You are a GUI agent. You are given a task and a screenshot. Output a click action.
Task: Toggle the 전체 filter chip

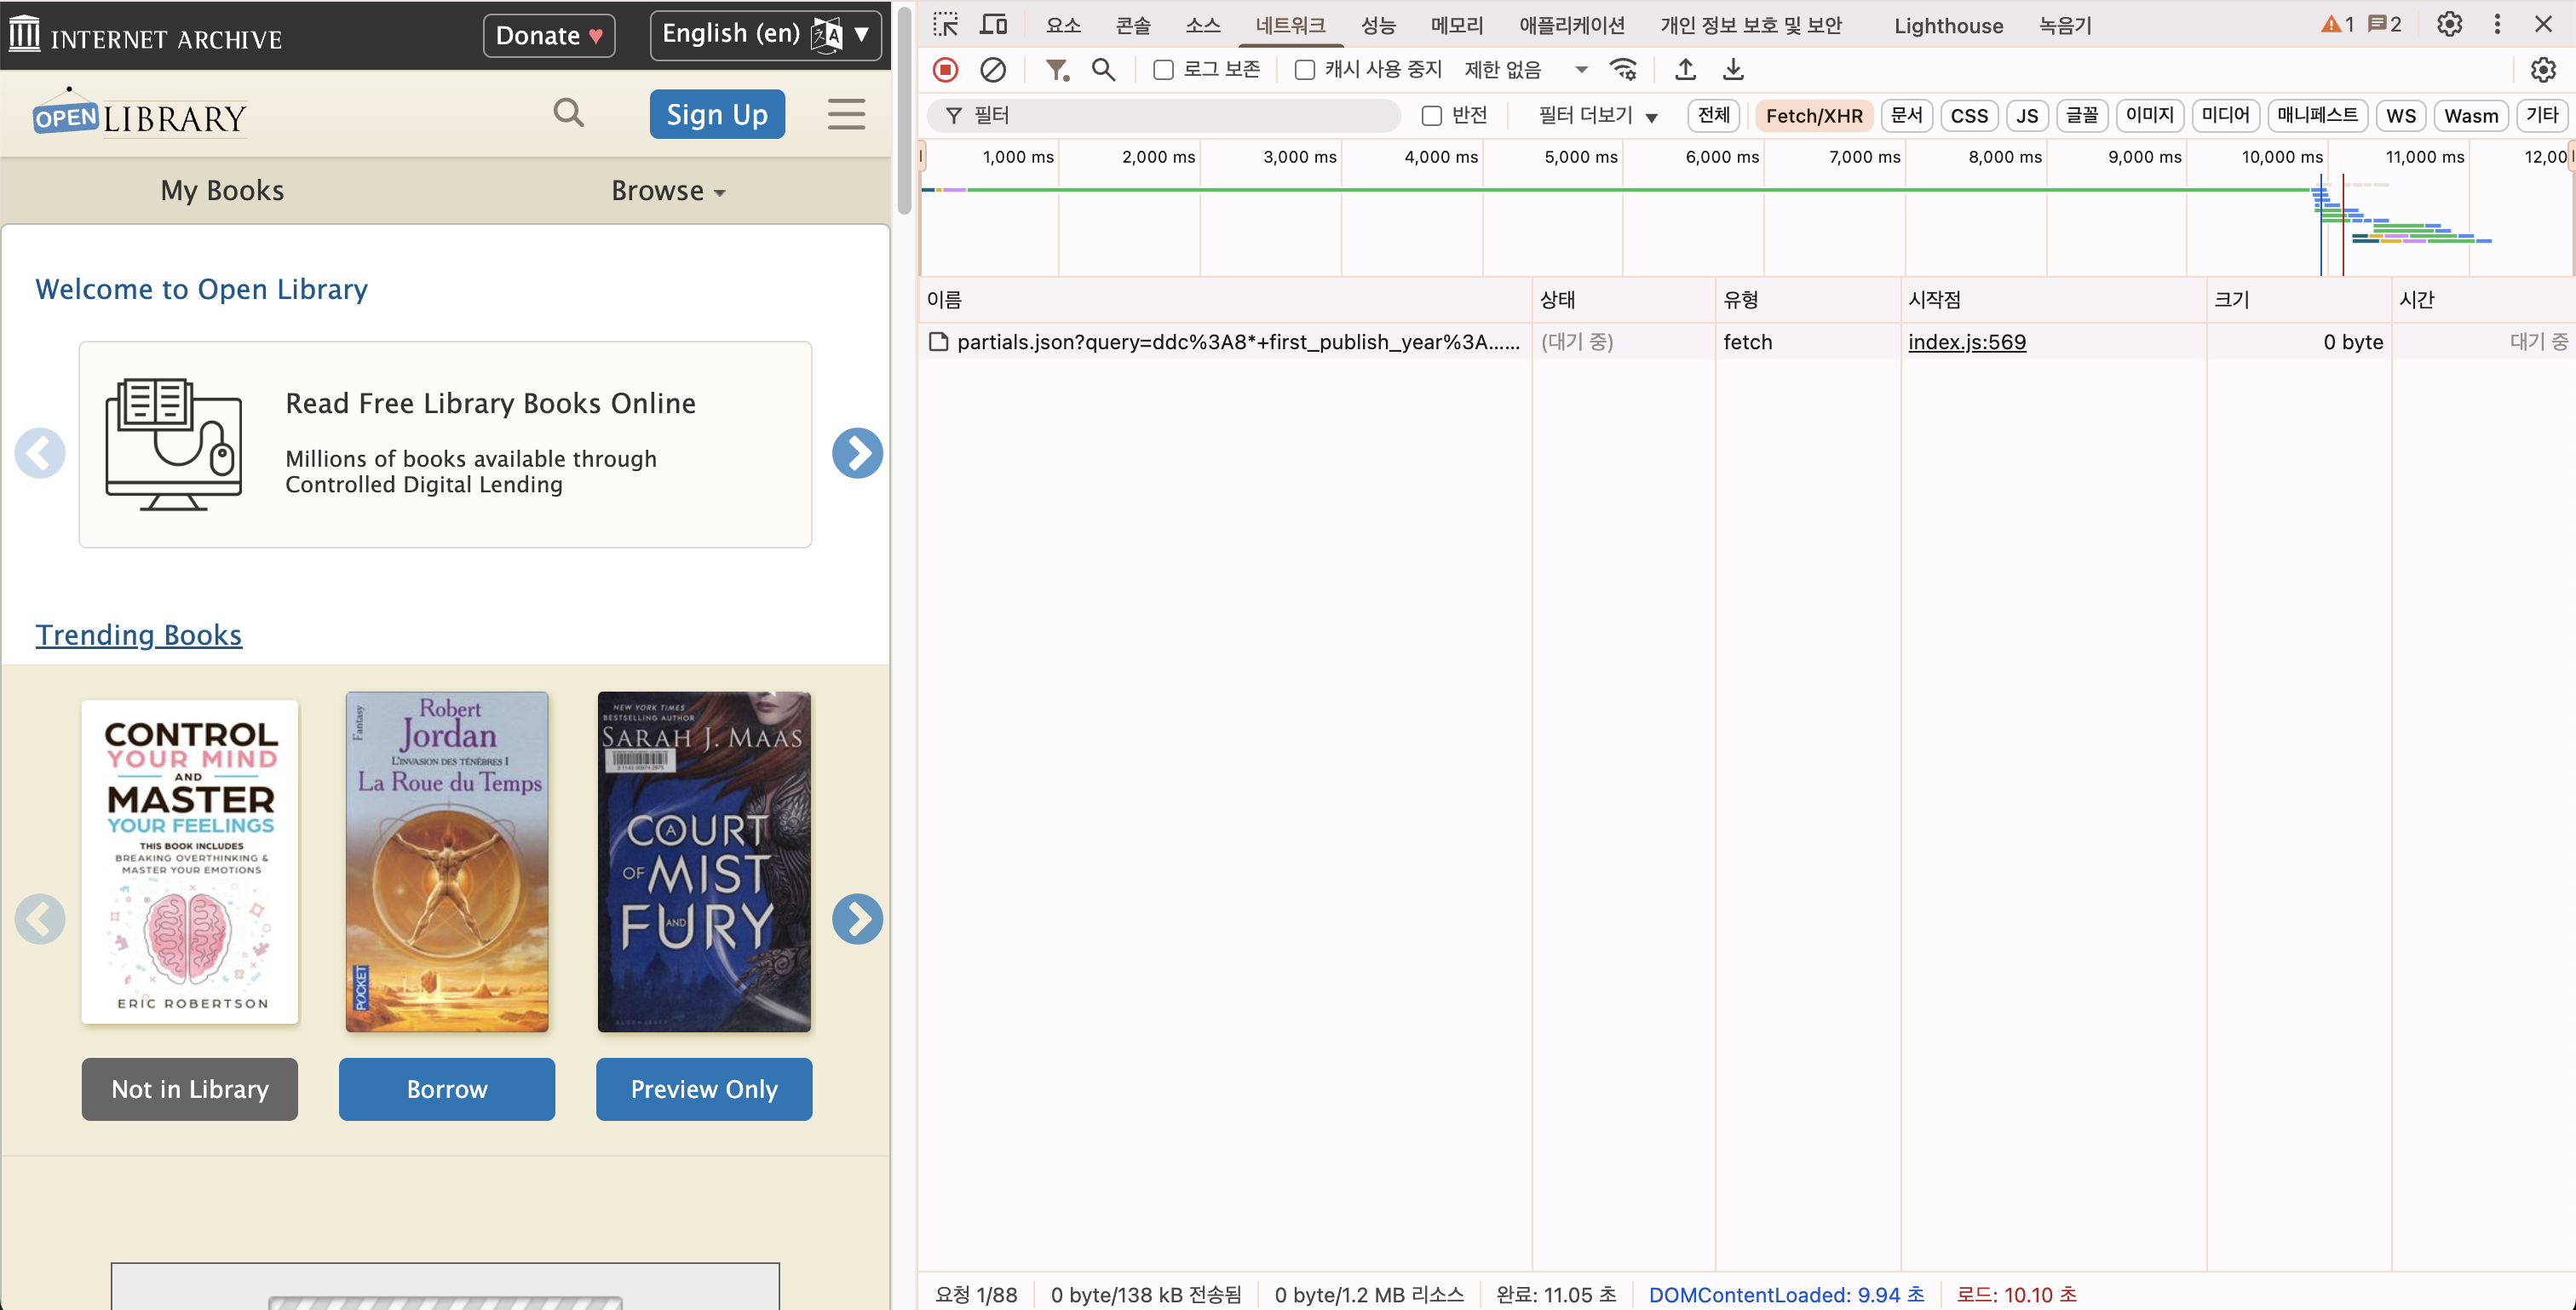[x=1714, y=116]
